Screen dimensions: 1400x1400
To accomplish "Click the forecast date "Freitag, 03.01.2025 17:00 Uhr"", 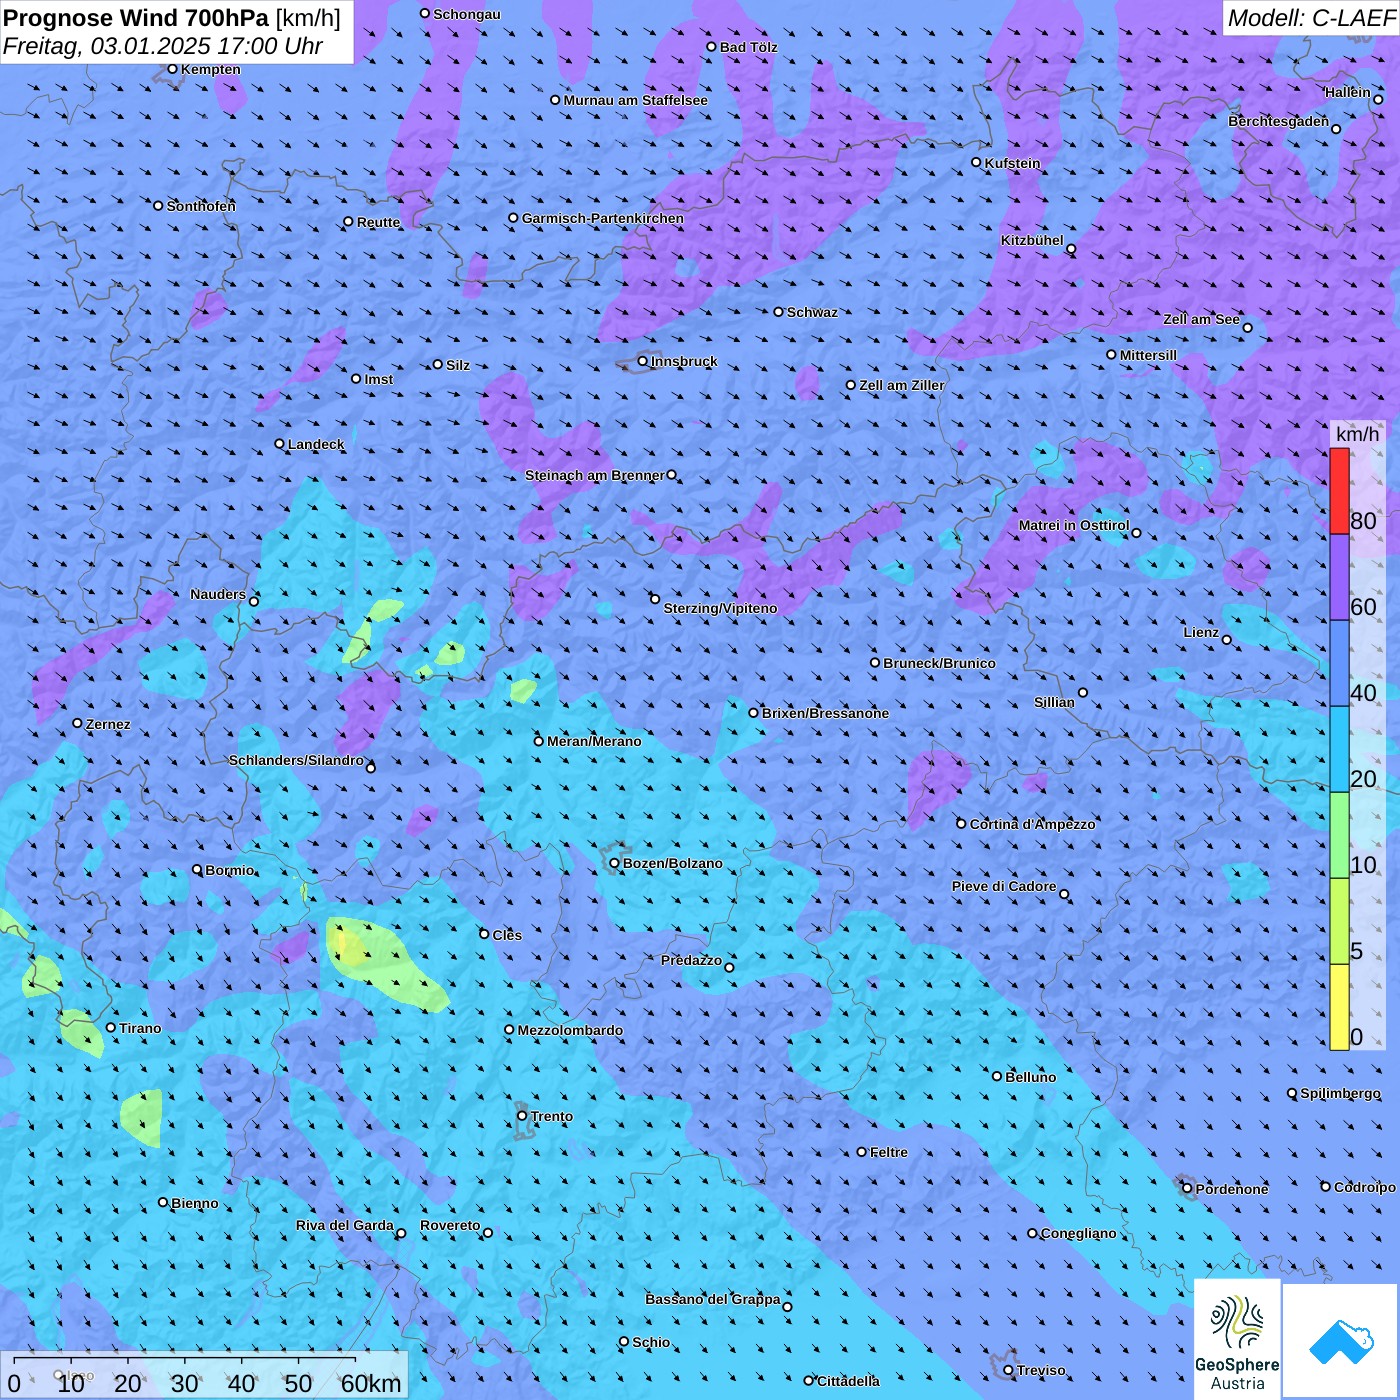I will [x=163, y=46].
